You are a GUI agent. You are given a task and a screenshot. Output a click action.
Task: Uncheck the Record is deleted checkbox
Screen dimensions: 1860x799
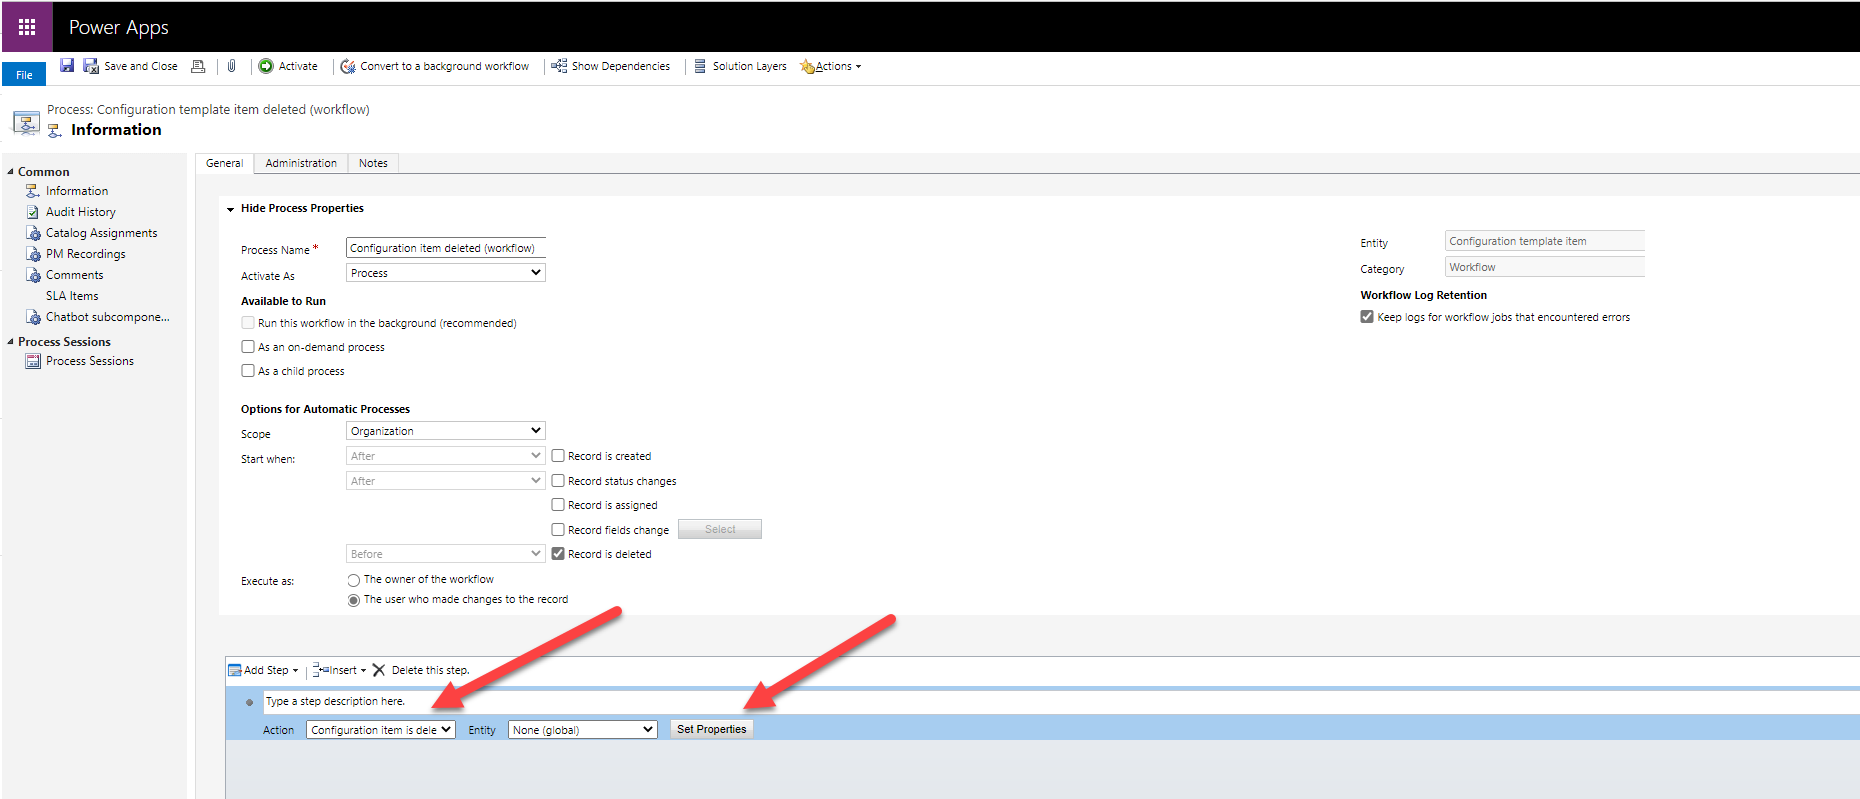pos(558,554)
